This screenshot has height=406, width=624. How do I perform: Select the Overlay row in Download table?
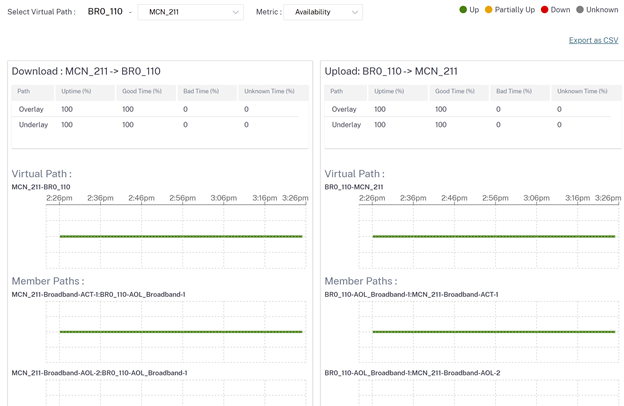pyautogui.click(x=155, y=109)
